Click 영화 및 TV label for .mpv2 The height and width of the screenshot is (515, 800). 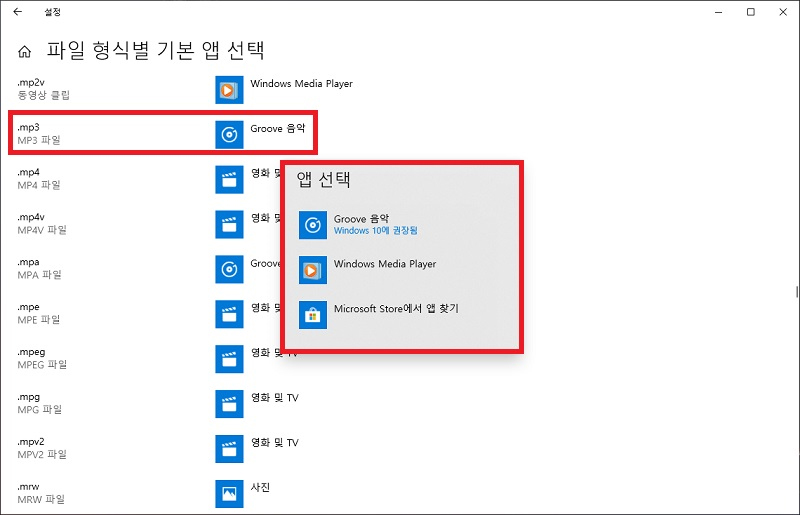point(274,443)
